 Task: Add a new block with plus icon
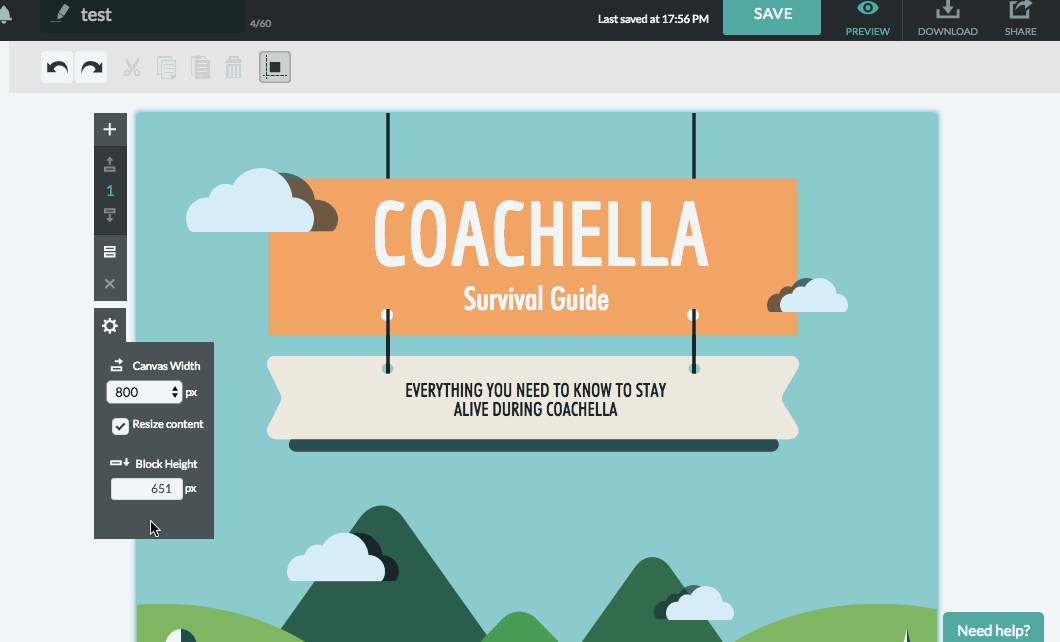(110, 129)
